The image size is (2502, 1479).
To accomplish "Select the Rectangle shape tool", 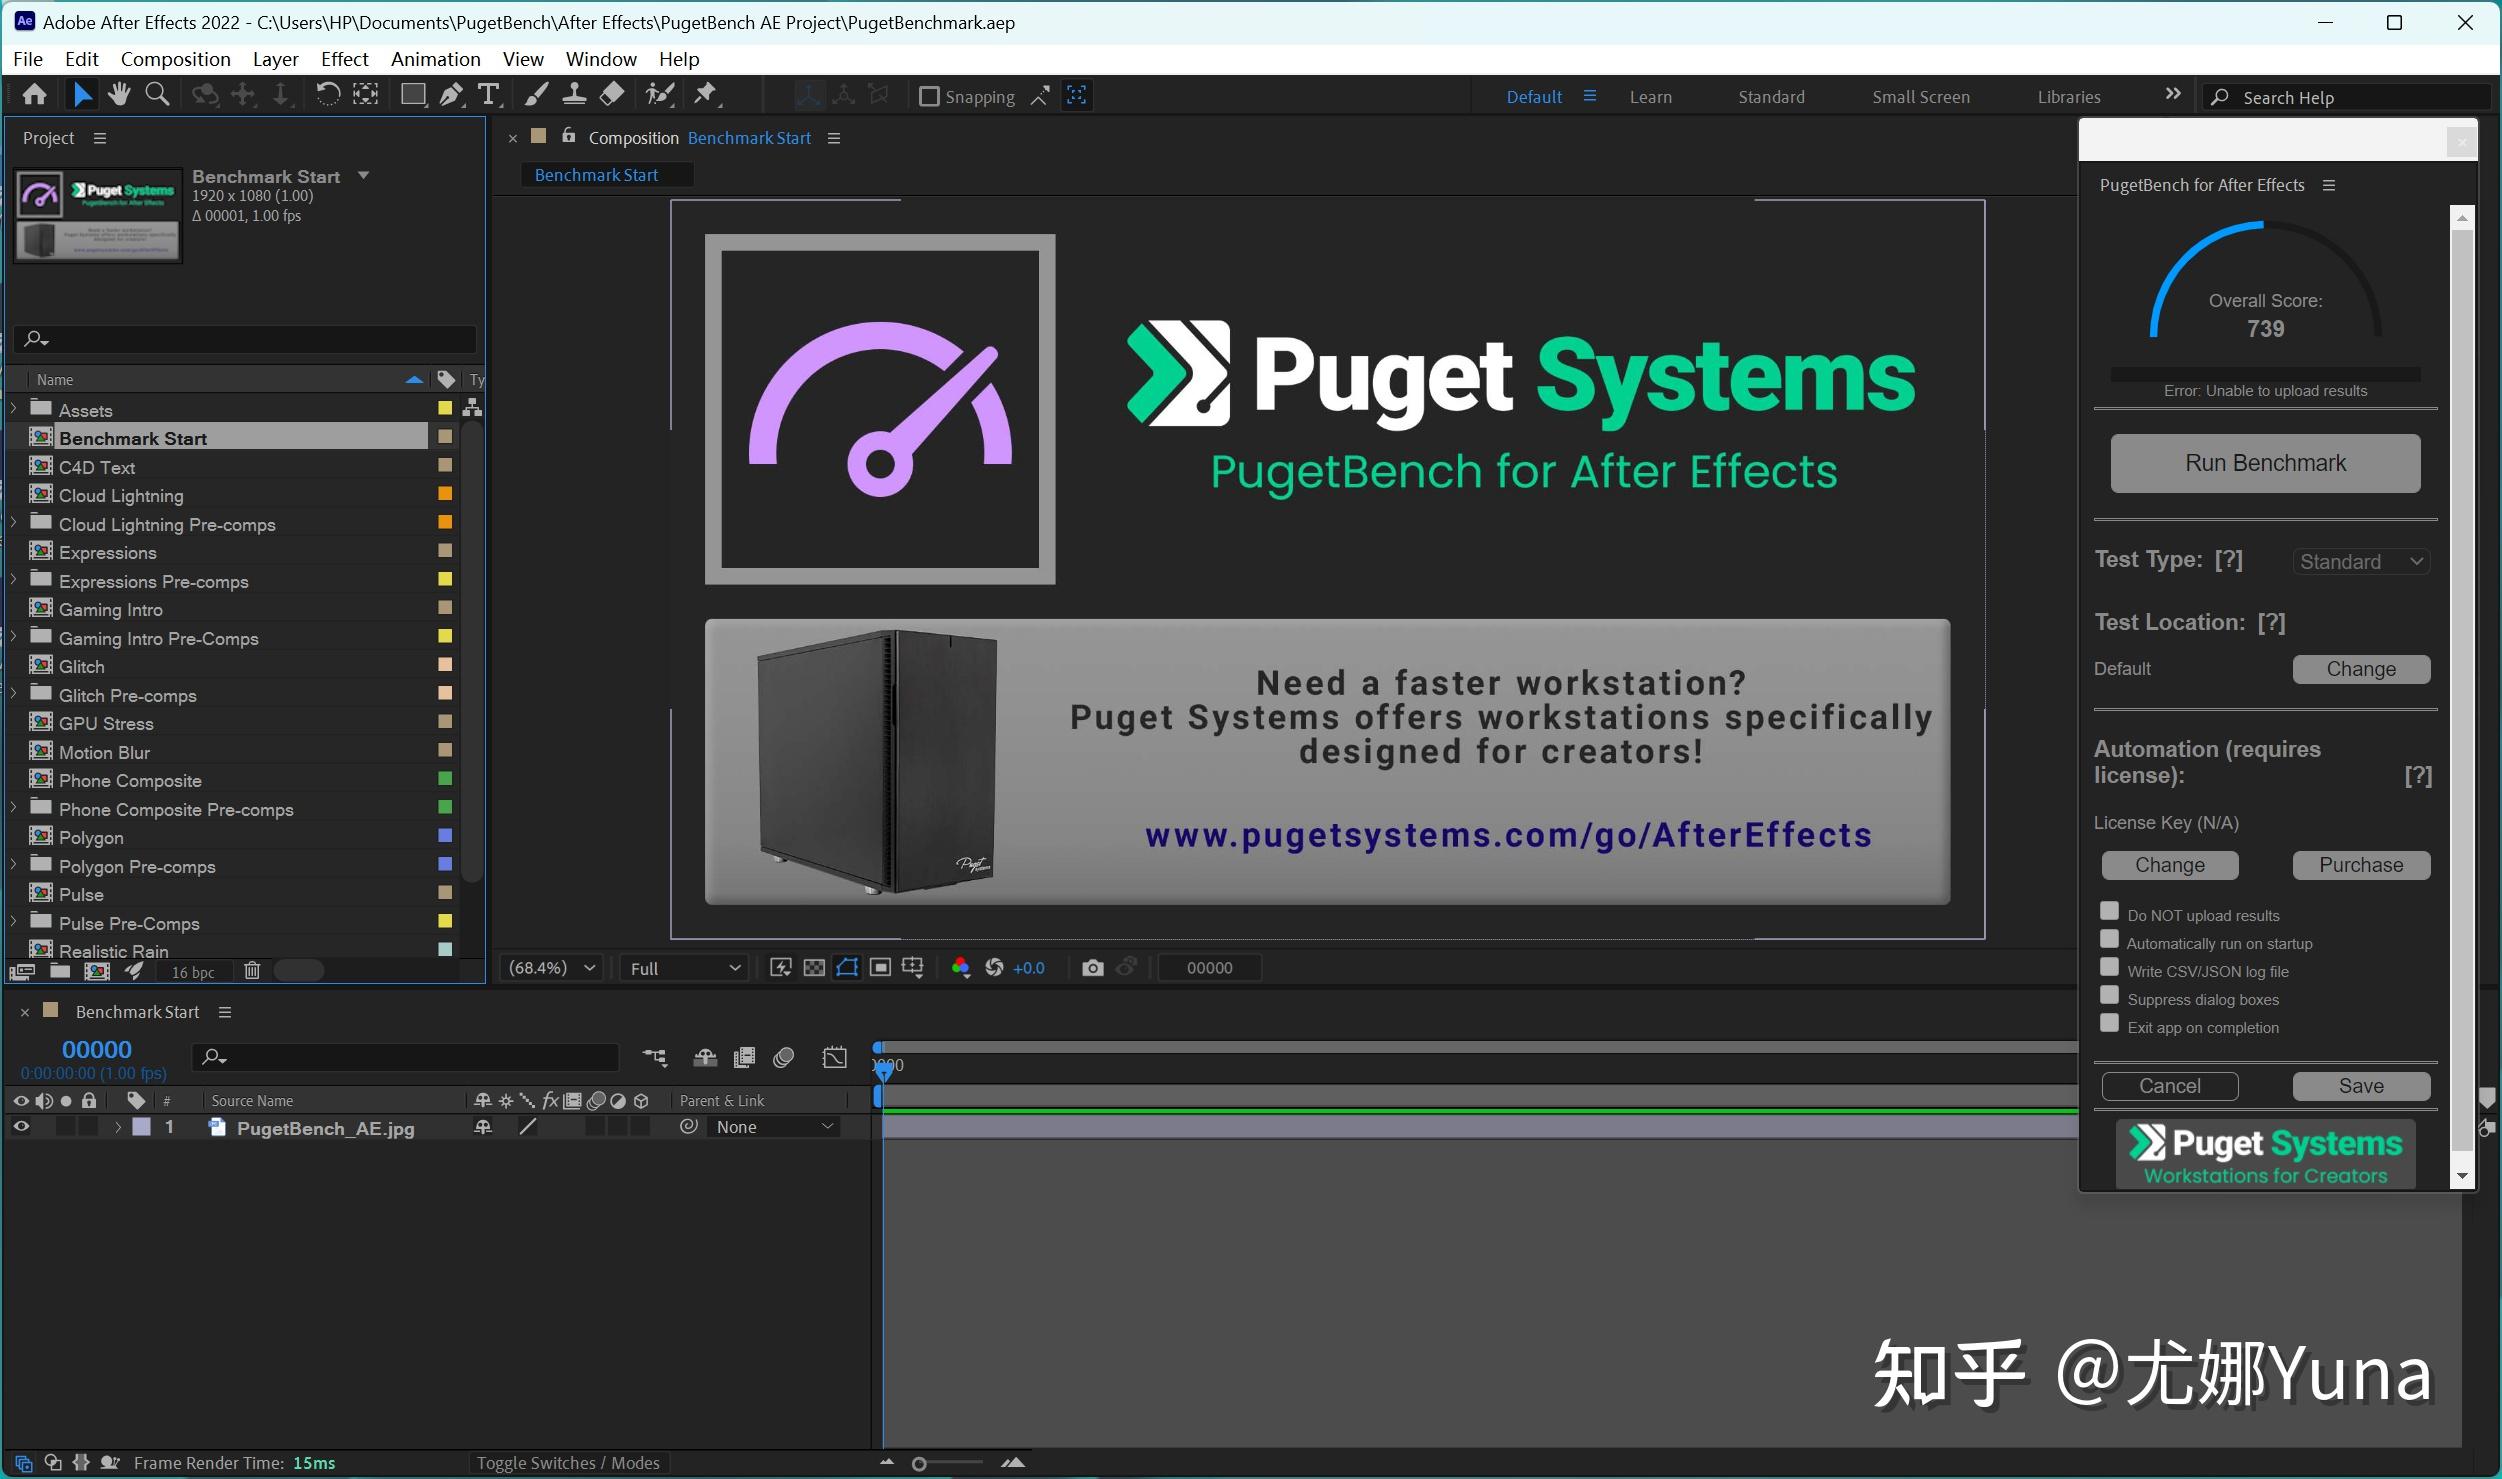I will (x=413, y=95).
